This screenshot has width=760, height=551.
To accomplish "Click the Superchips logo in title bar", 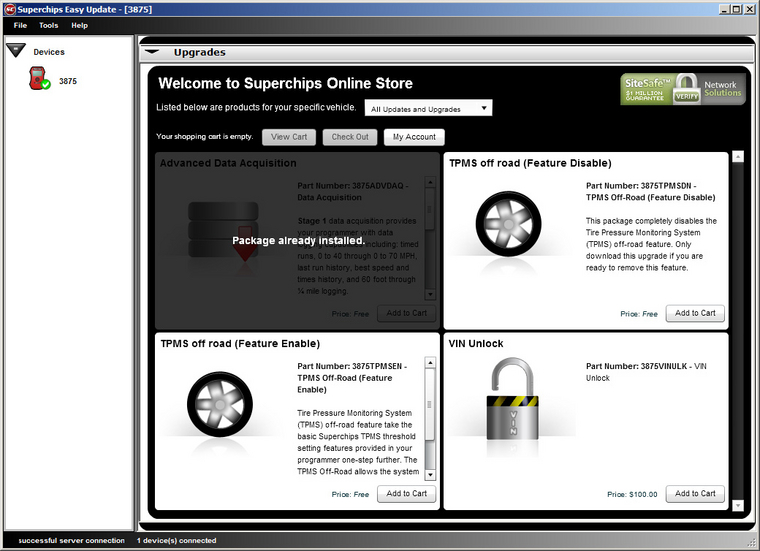I will [8, 8].
